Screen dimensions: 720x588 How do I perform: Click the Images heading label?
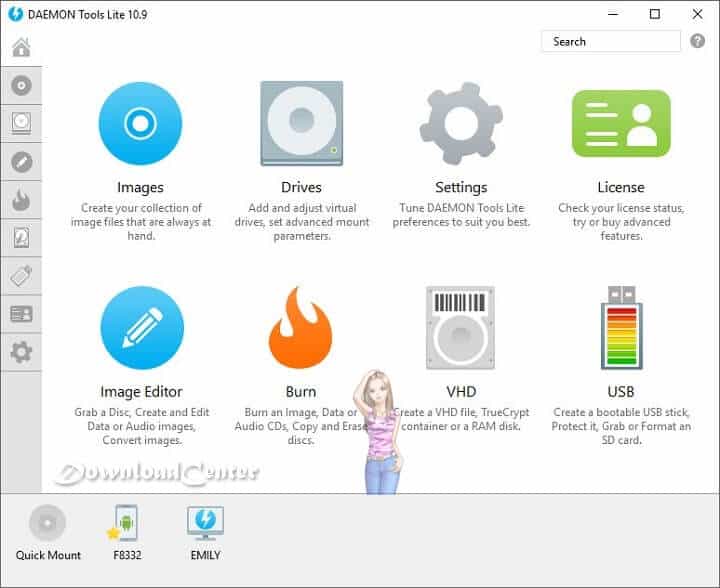[141, 187]
